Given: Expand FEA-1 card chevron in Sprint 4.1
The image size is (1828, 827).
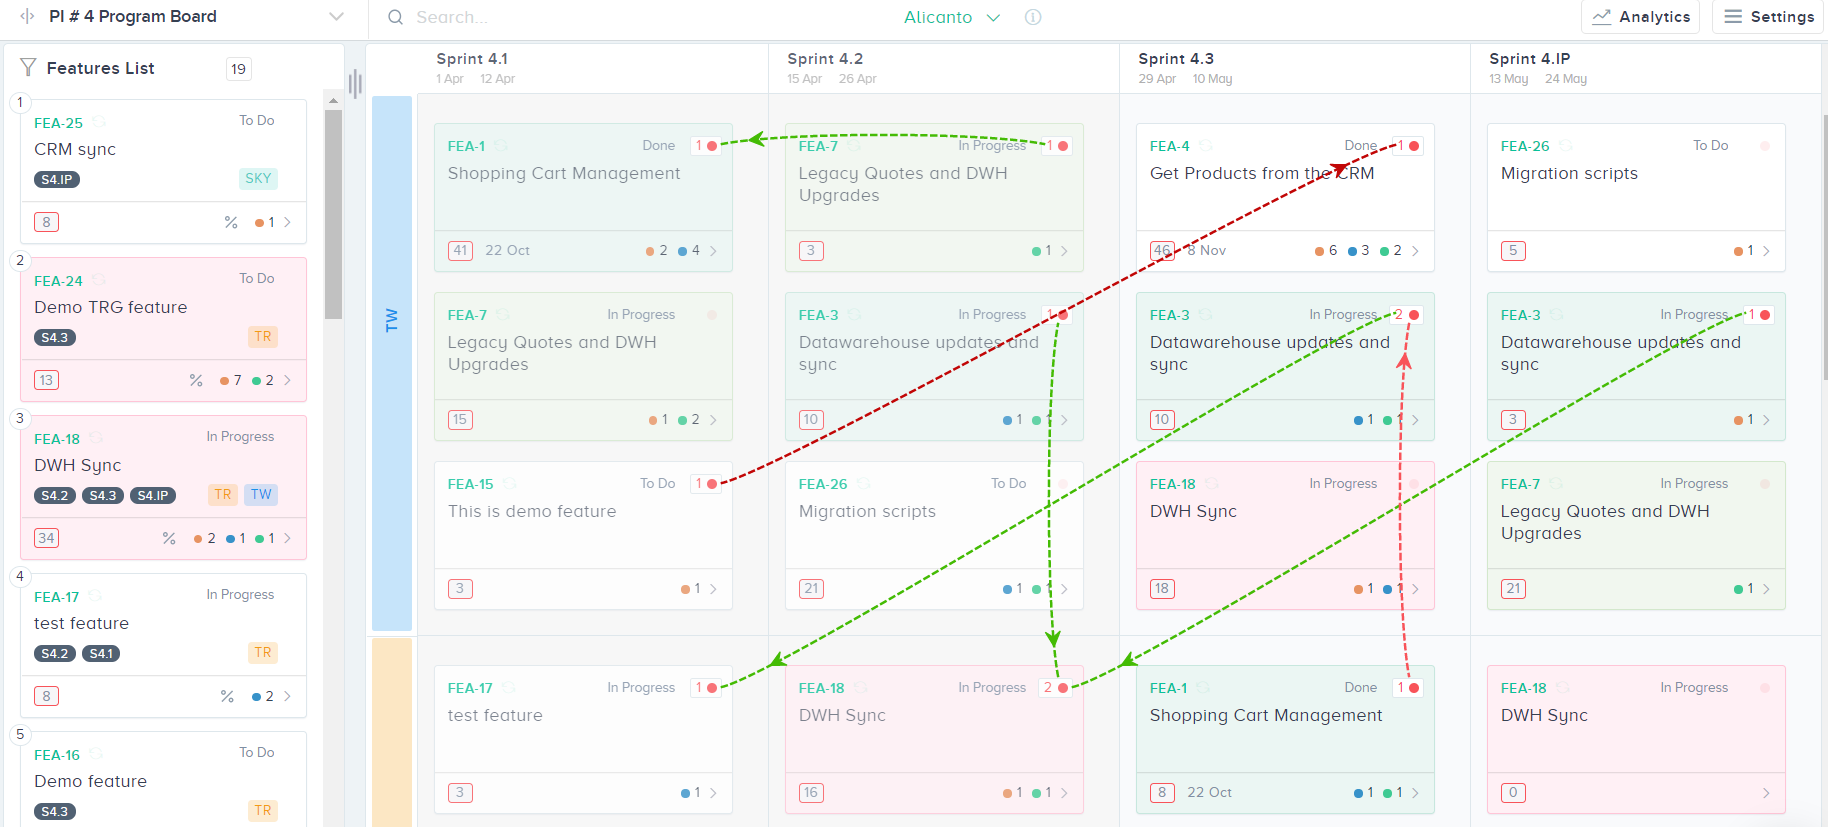Looking at the screenshot, I should [x=713, y=251].
